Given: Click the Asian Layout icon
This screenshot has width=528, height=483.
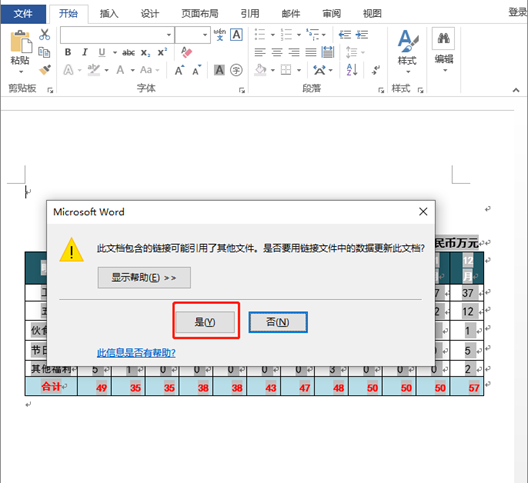Looking at the screenshot, I should (x=319, y=70).
